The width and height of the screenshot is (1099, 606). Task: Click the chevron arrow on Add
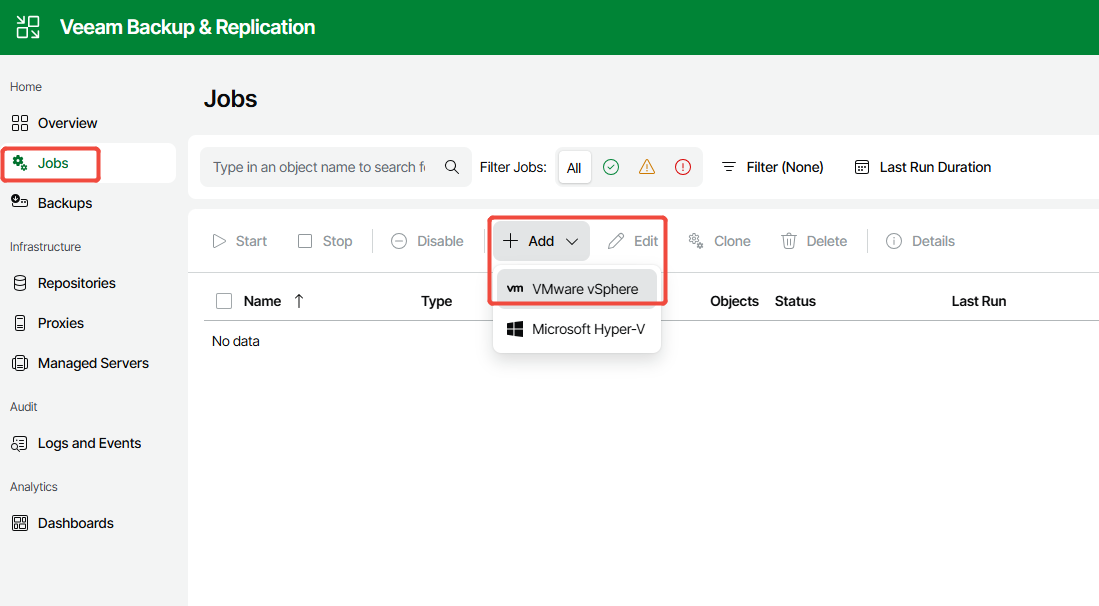point(572,242)
